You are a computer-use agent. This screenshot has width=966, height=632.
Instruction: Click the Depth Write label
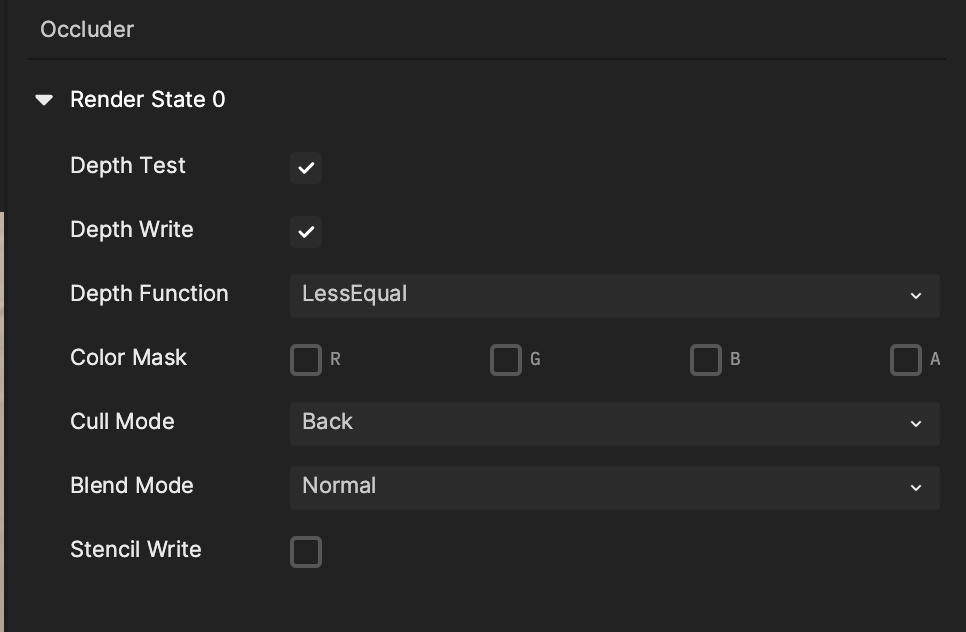(x=132, y=230)
